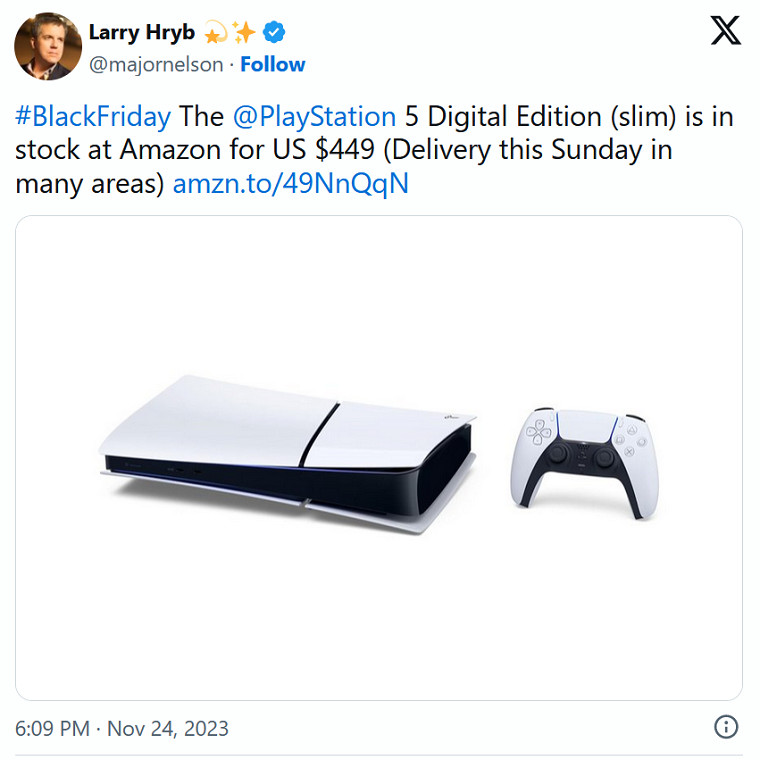
Task: Open the amzn.to/49NnQqN link
Action: click(290, 184)
